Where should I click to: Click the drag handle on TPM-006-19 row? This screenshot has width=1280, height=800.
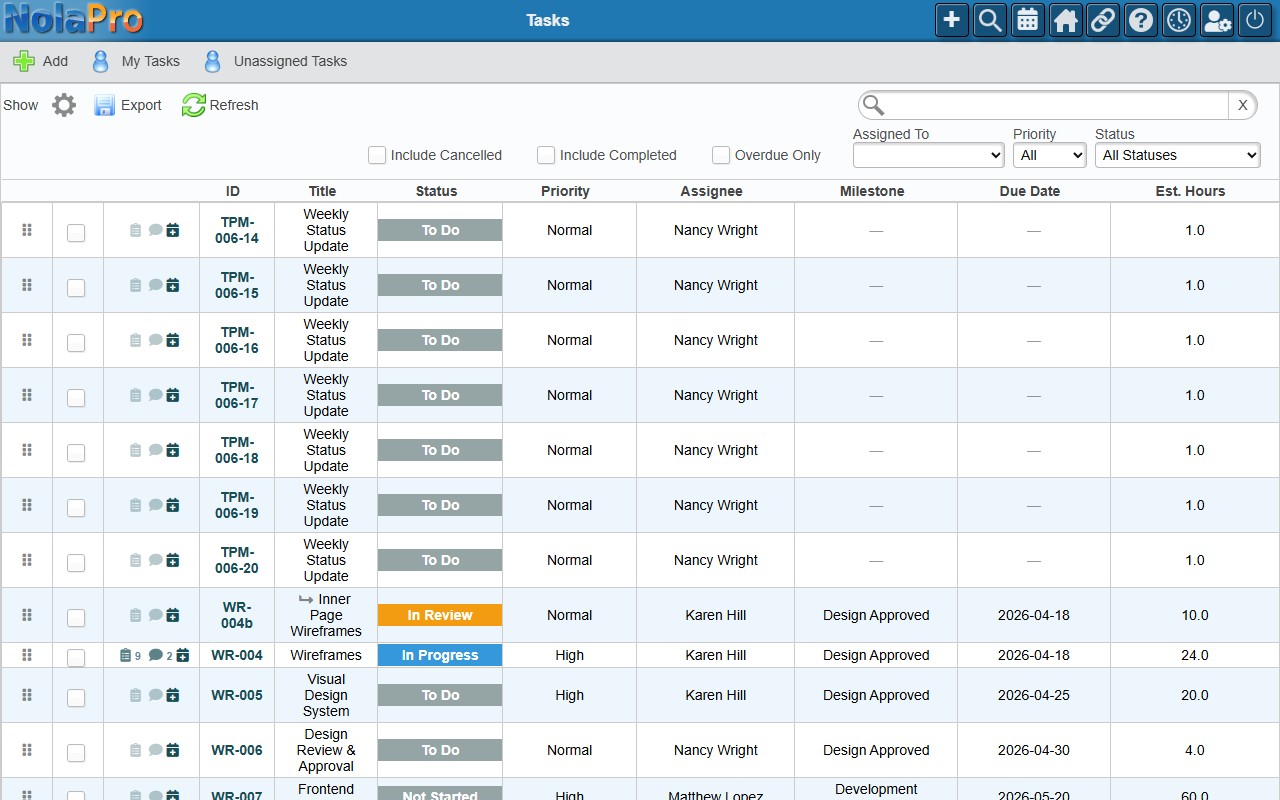27,505
